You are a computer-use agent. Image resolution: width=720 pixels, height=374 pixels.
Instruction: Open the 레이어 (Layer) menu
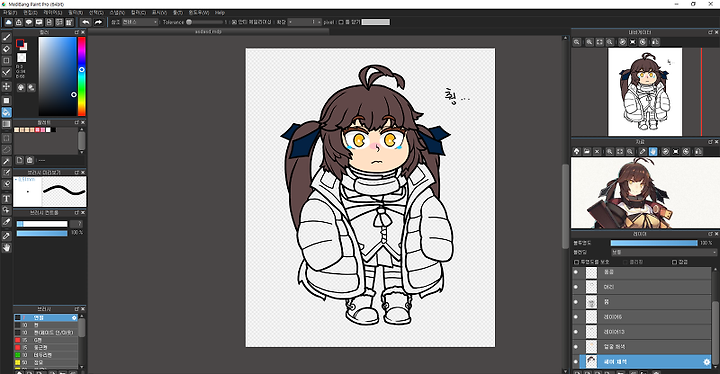pos(52,13)
